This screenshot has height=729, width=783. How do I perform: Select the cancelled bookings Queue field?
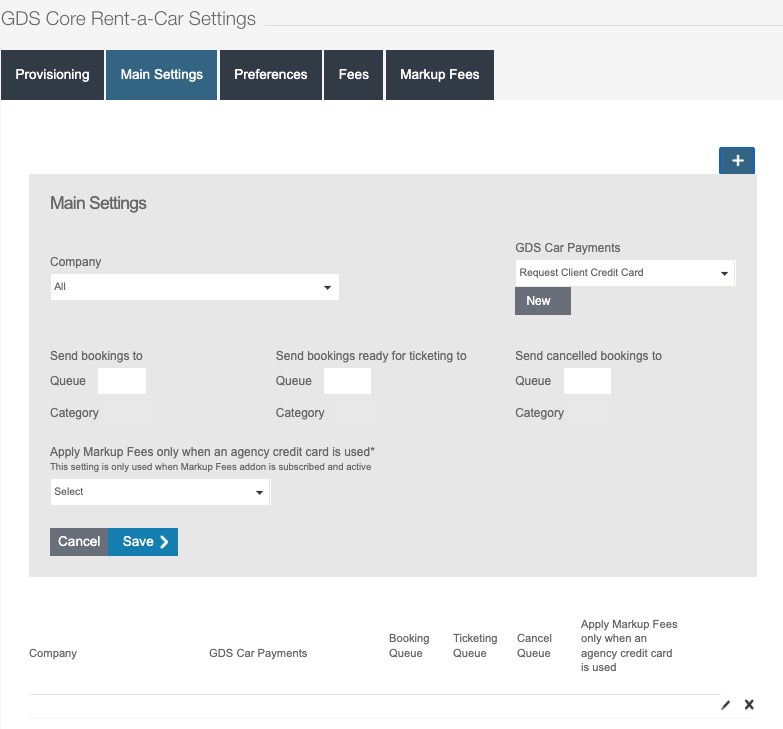pyautogui.click(x=587, y=381)
